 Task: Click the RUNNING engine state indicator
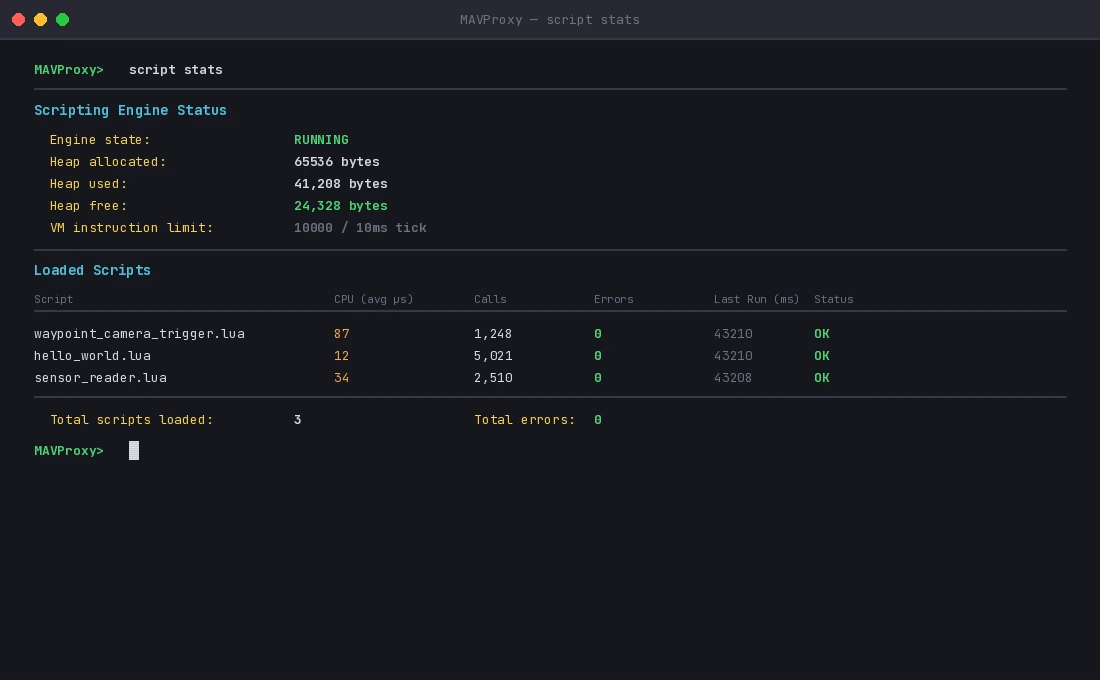click(x=318, y=140)
